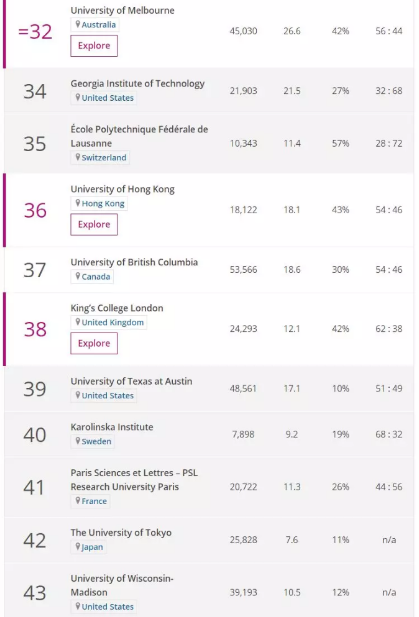Click location pin icon beside France
419x617 pixels.
(x=78, y=501)
